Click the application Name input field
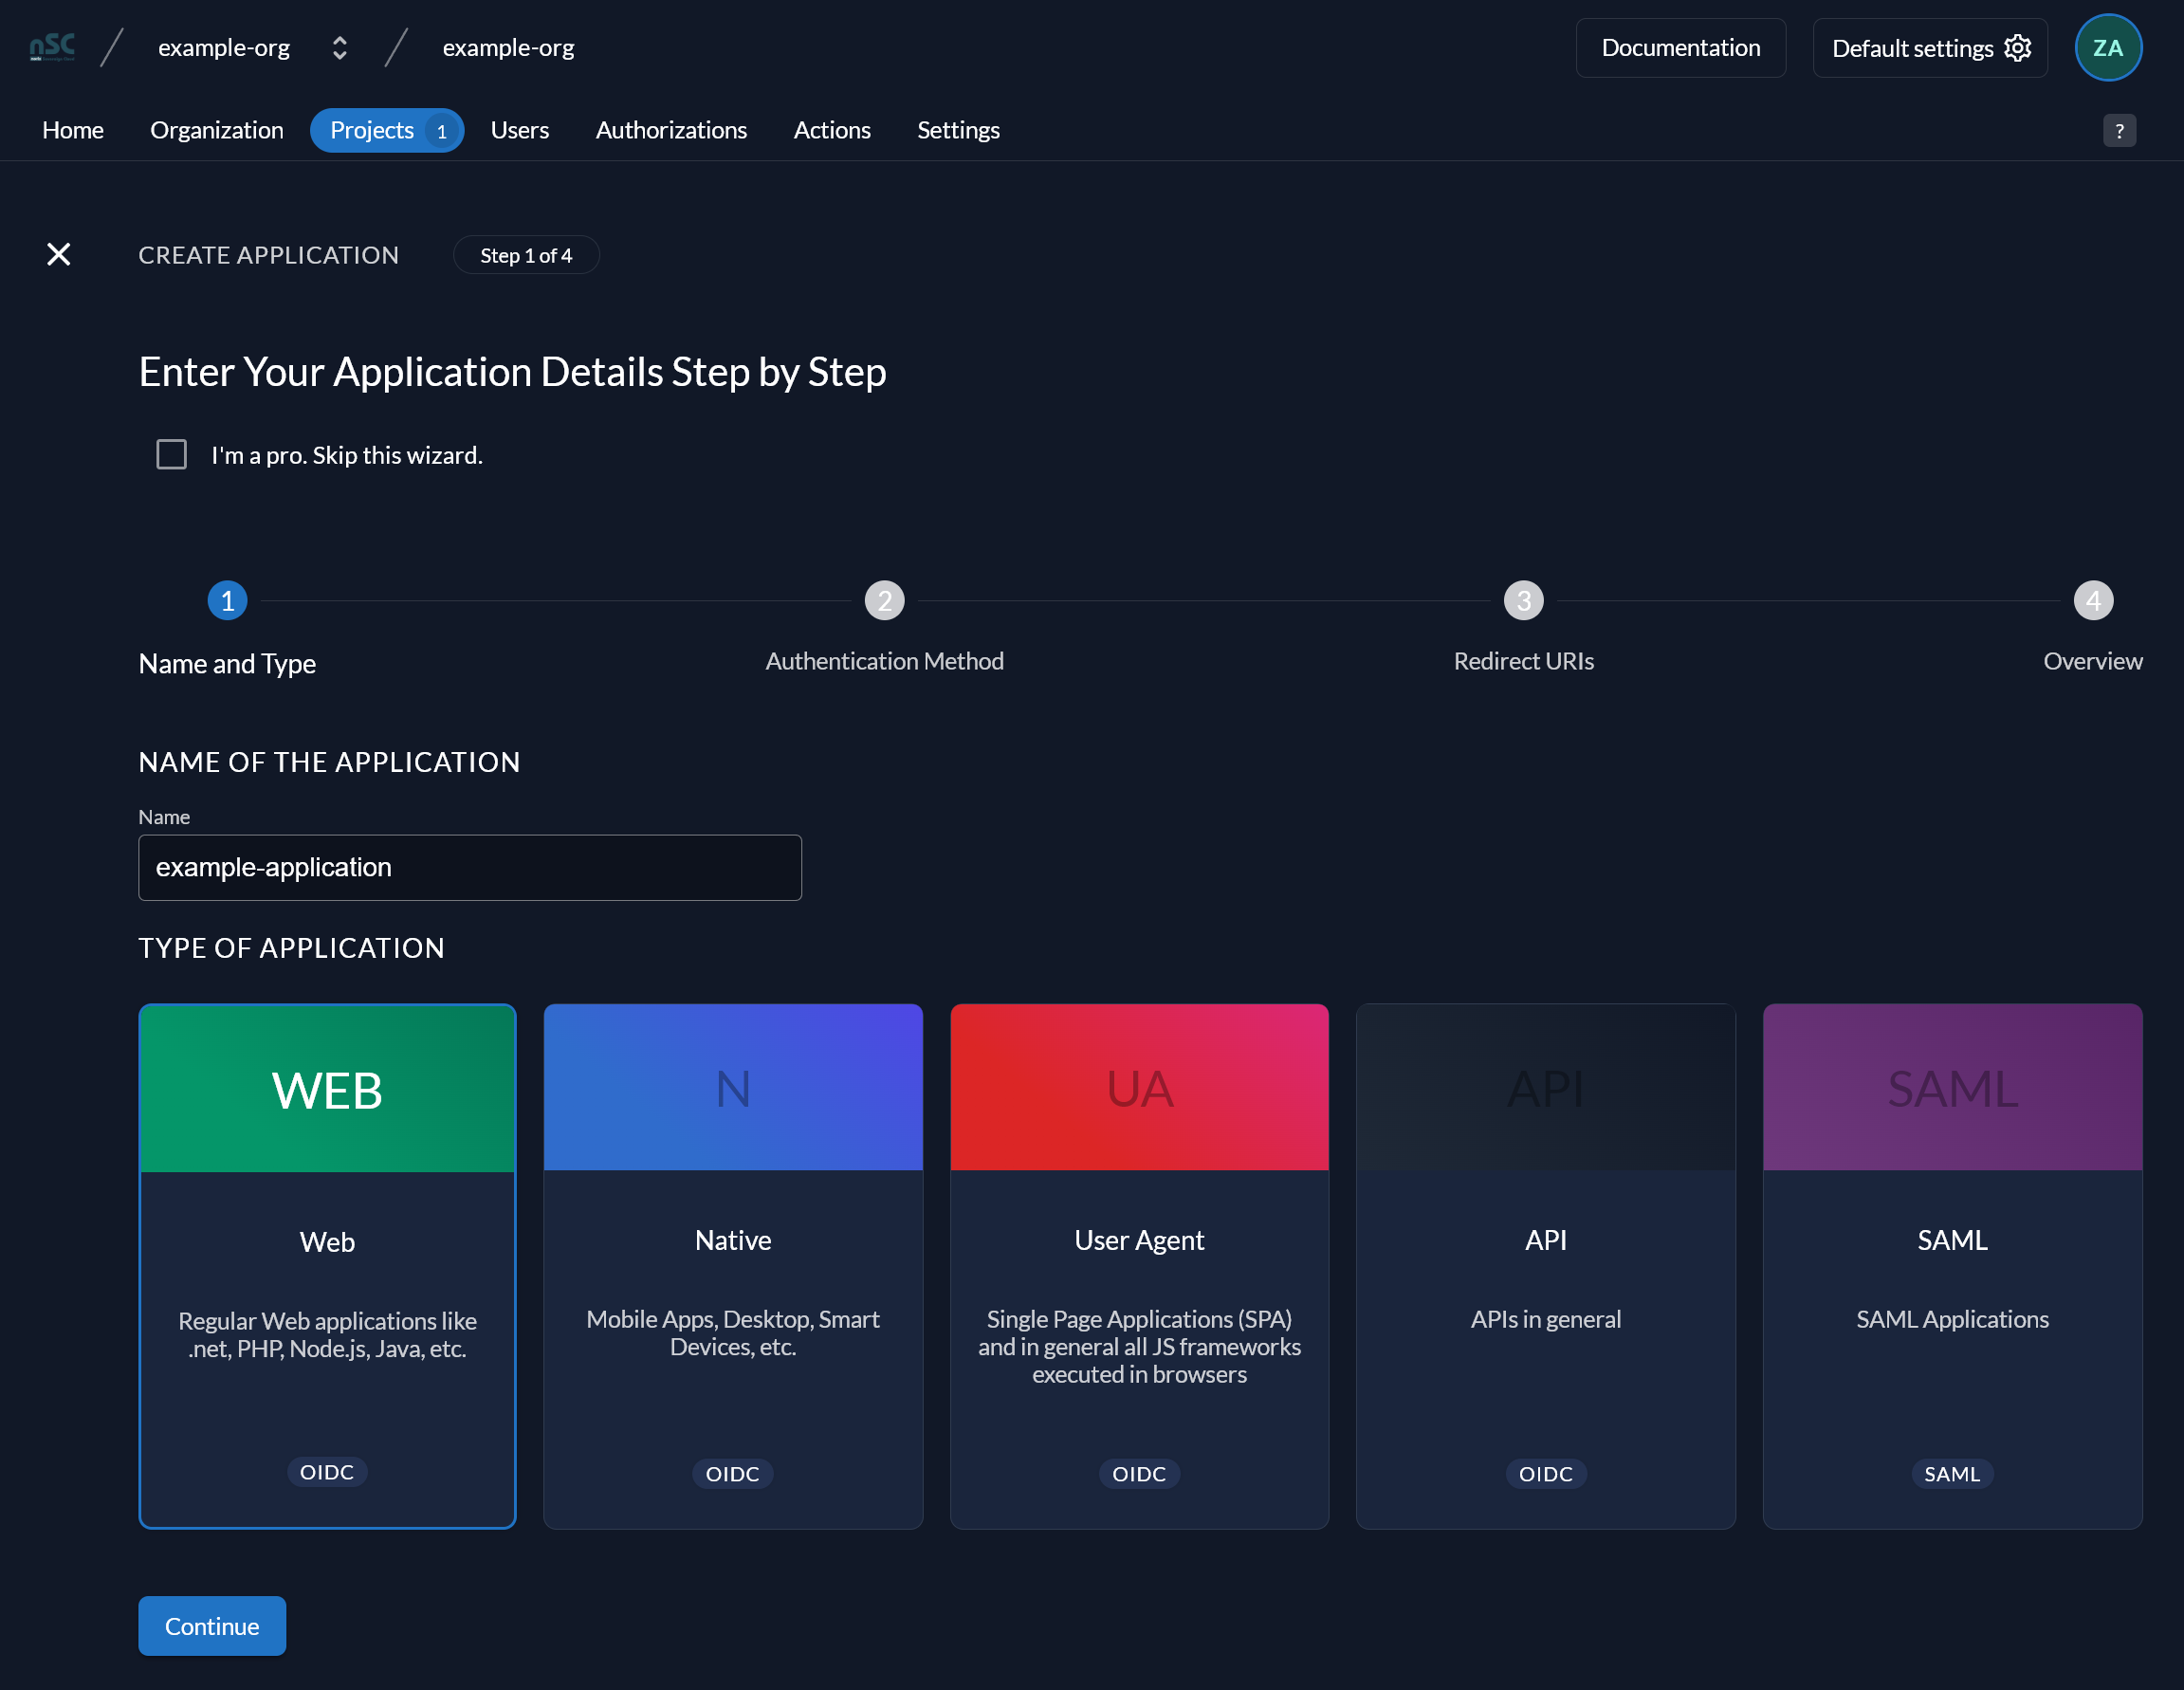 470,867
